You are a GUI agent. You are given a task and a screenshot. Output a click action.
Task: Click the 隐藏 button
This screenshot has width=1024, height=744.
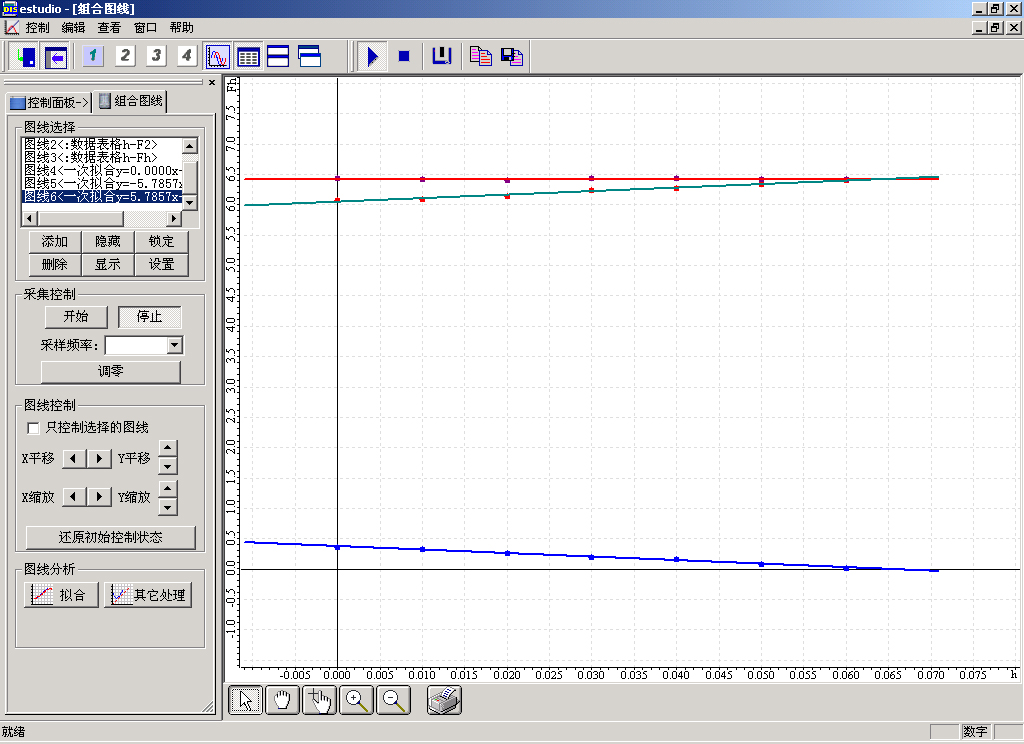point(108,241)
